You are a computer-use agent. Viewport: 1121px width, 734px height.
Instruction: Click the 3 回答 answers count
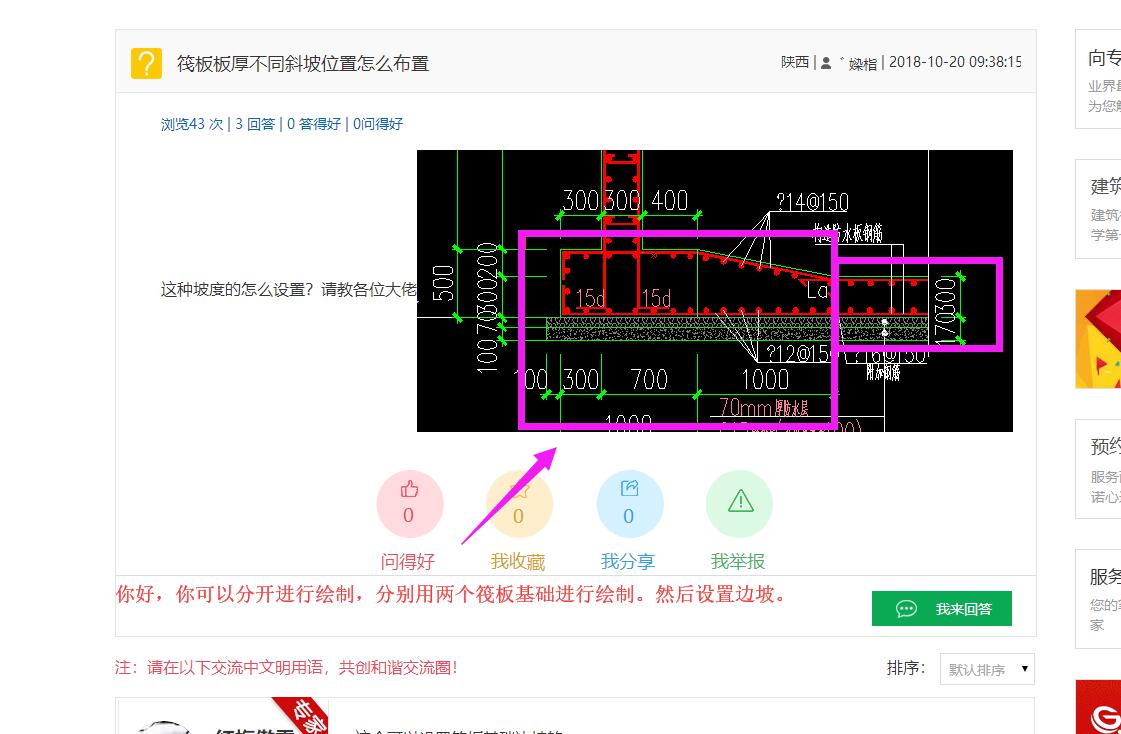pos(255,124)
